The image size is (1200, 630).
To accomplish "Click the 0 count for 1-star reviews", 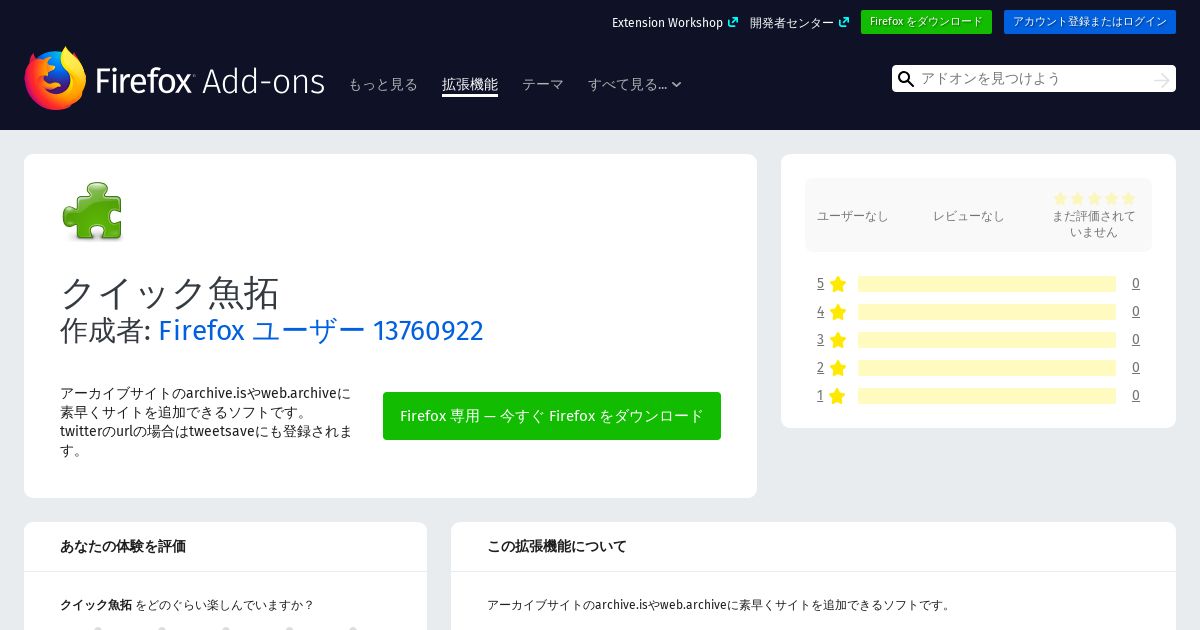I will [1136, 396].
